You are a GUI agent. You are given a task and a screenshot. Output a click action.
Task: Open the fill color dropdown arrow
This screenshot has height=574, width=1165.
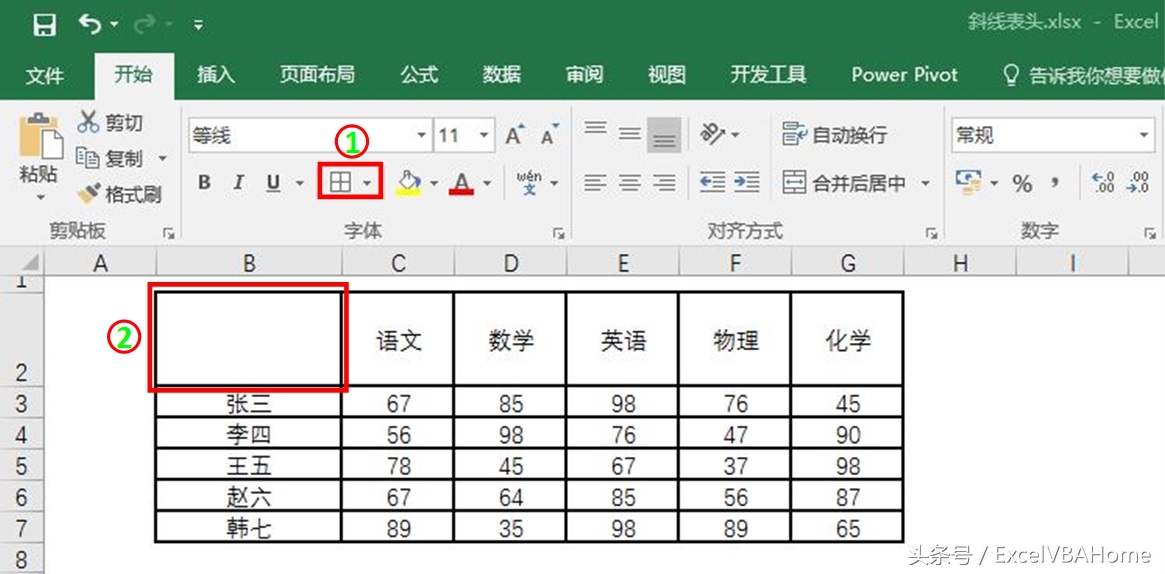434,183
